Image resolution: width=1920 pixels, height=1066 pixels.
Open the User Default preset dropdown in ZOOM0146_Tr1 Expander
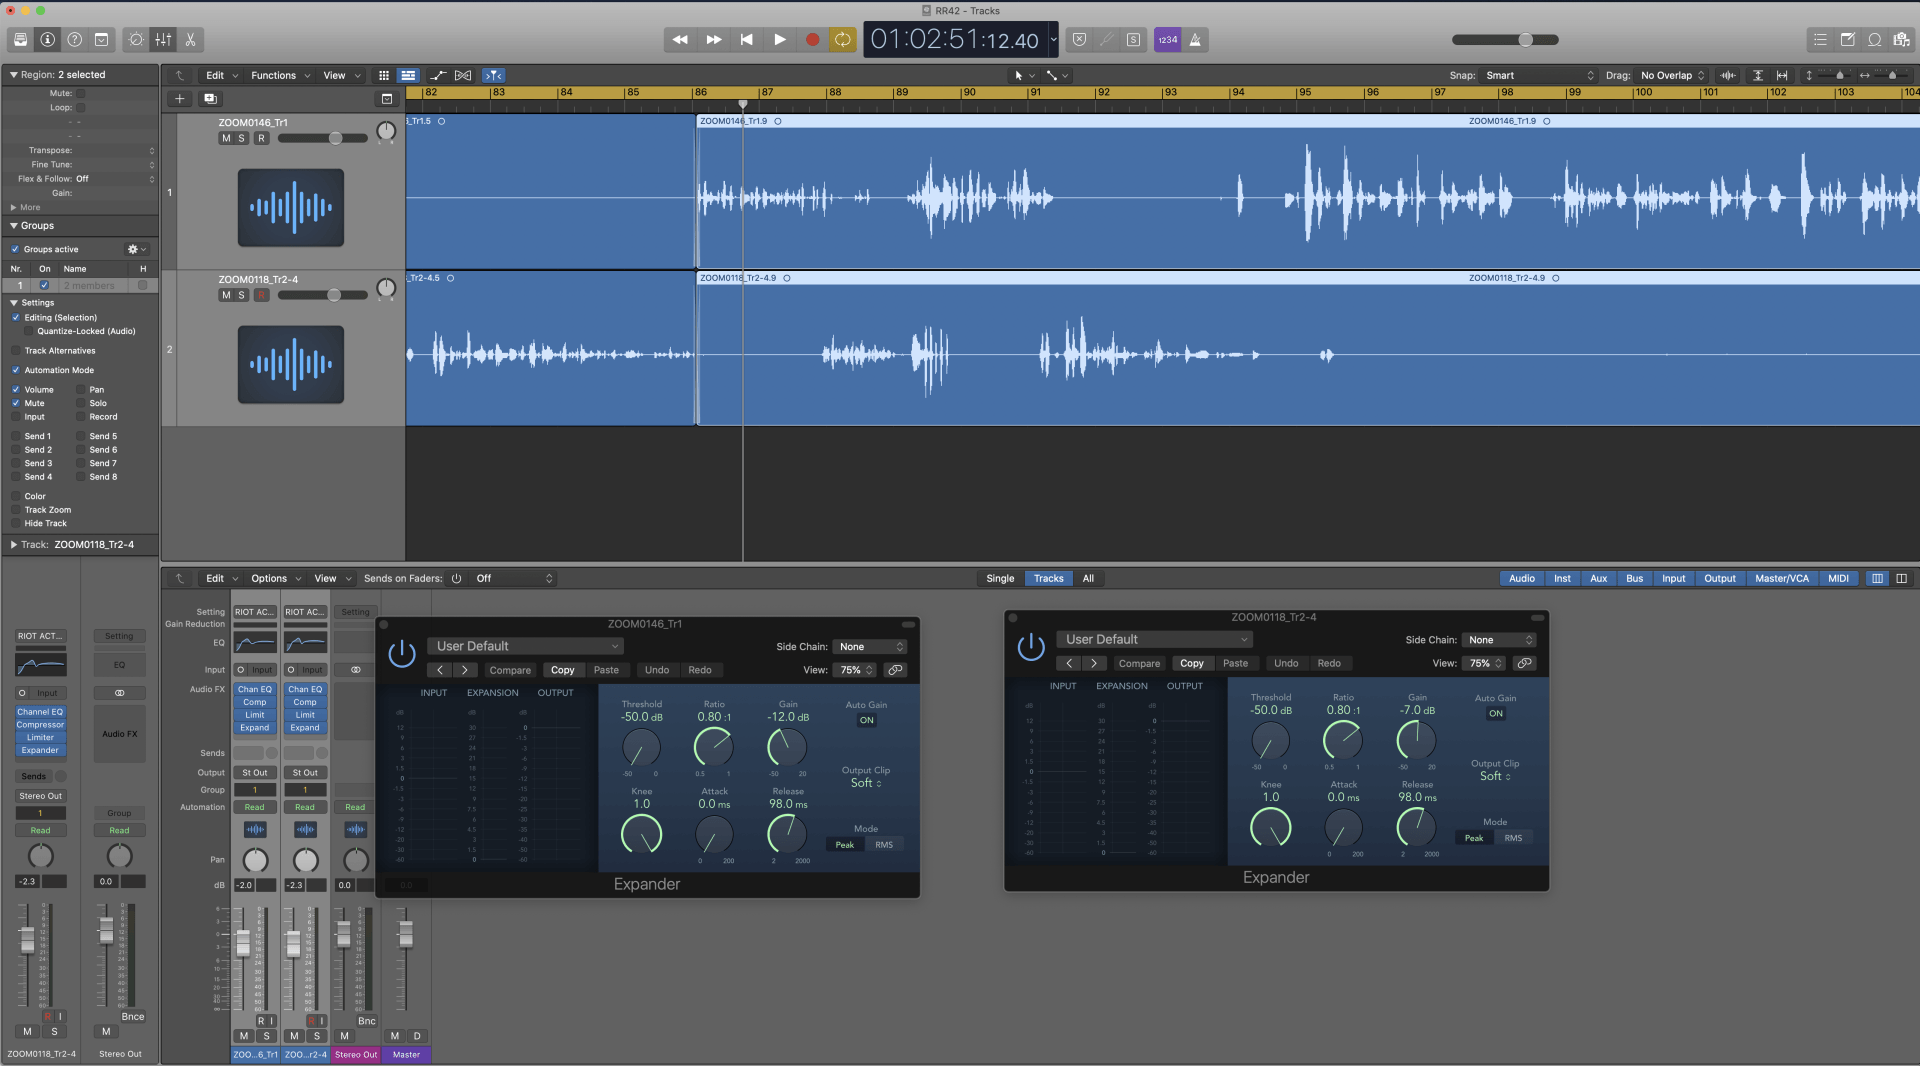pos(526,646)
